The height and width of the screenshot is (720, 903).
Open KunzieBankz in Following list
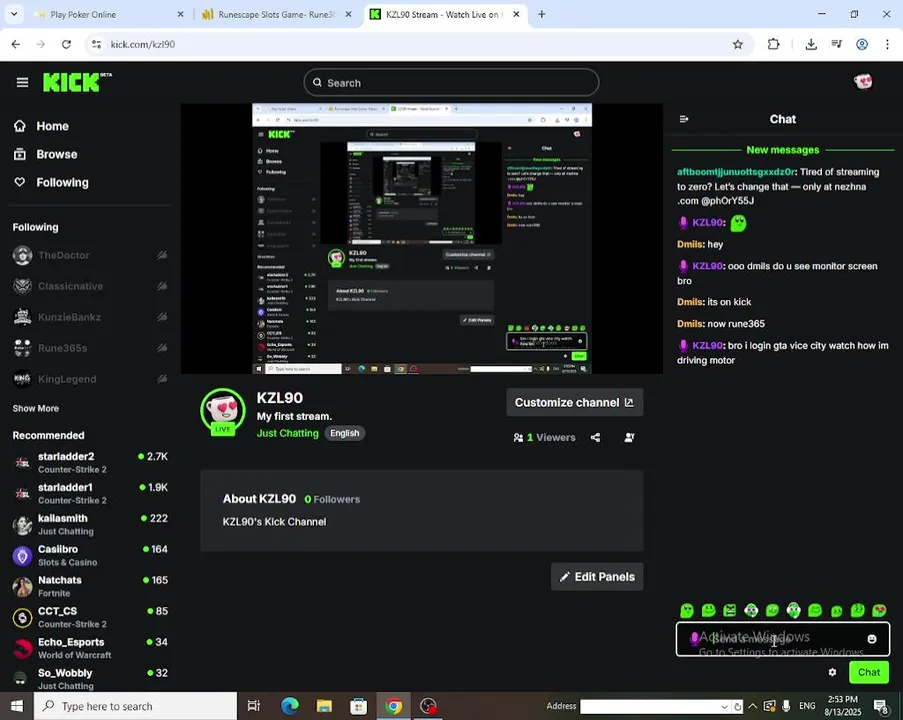pos(90,317)
